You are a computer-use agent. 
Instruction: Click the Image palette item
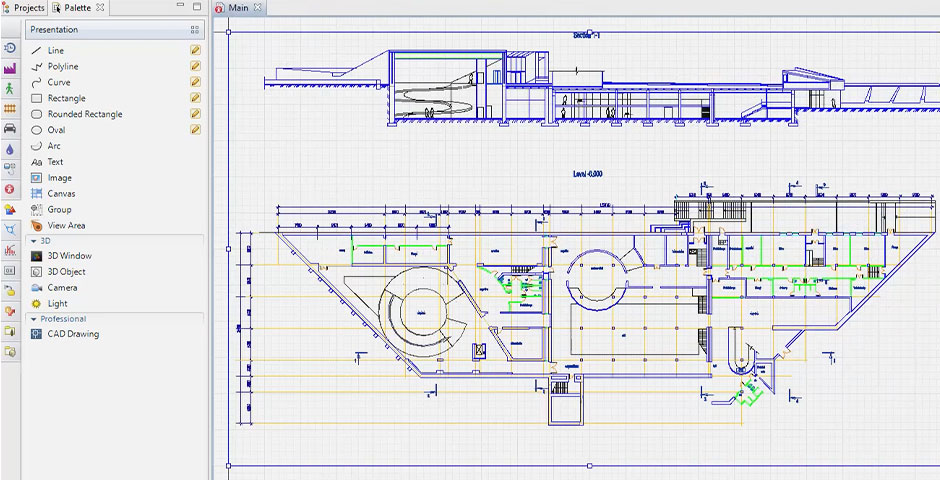59,178
